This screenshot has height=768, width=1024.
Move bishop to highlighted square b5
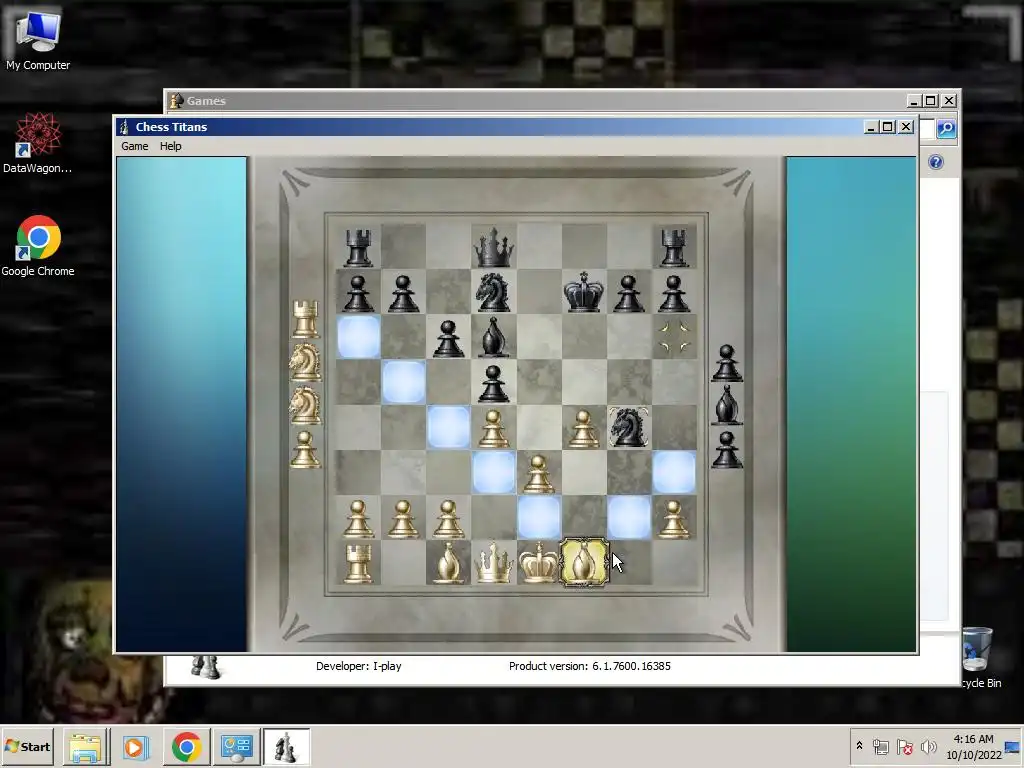pos(404,382)
